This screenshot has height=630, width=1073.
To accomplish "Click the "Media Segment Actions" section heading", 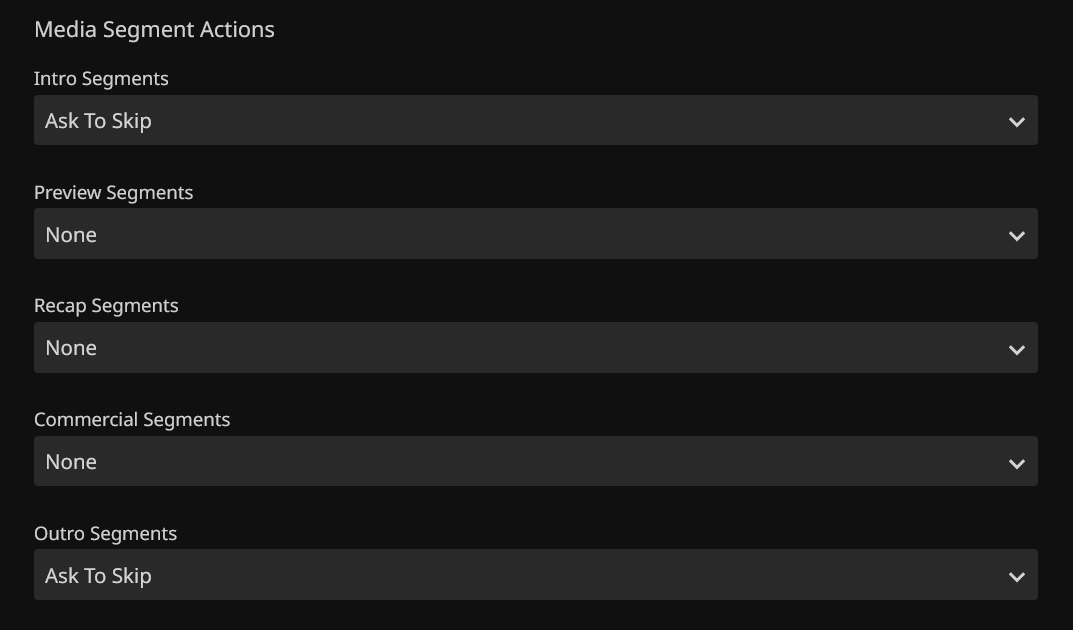I will pyautogui.click(x=154, y=30).
